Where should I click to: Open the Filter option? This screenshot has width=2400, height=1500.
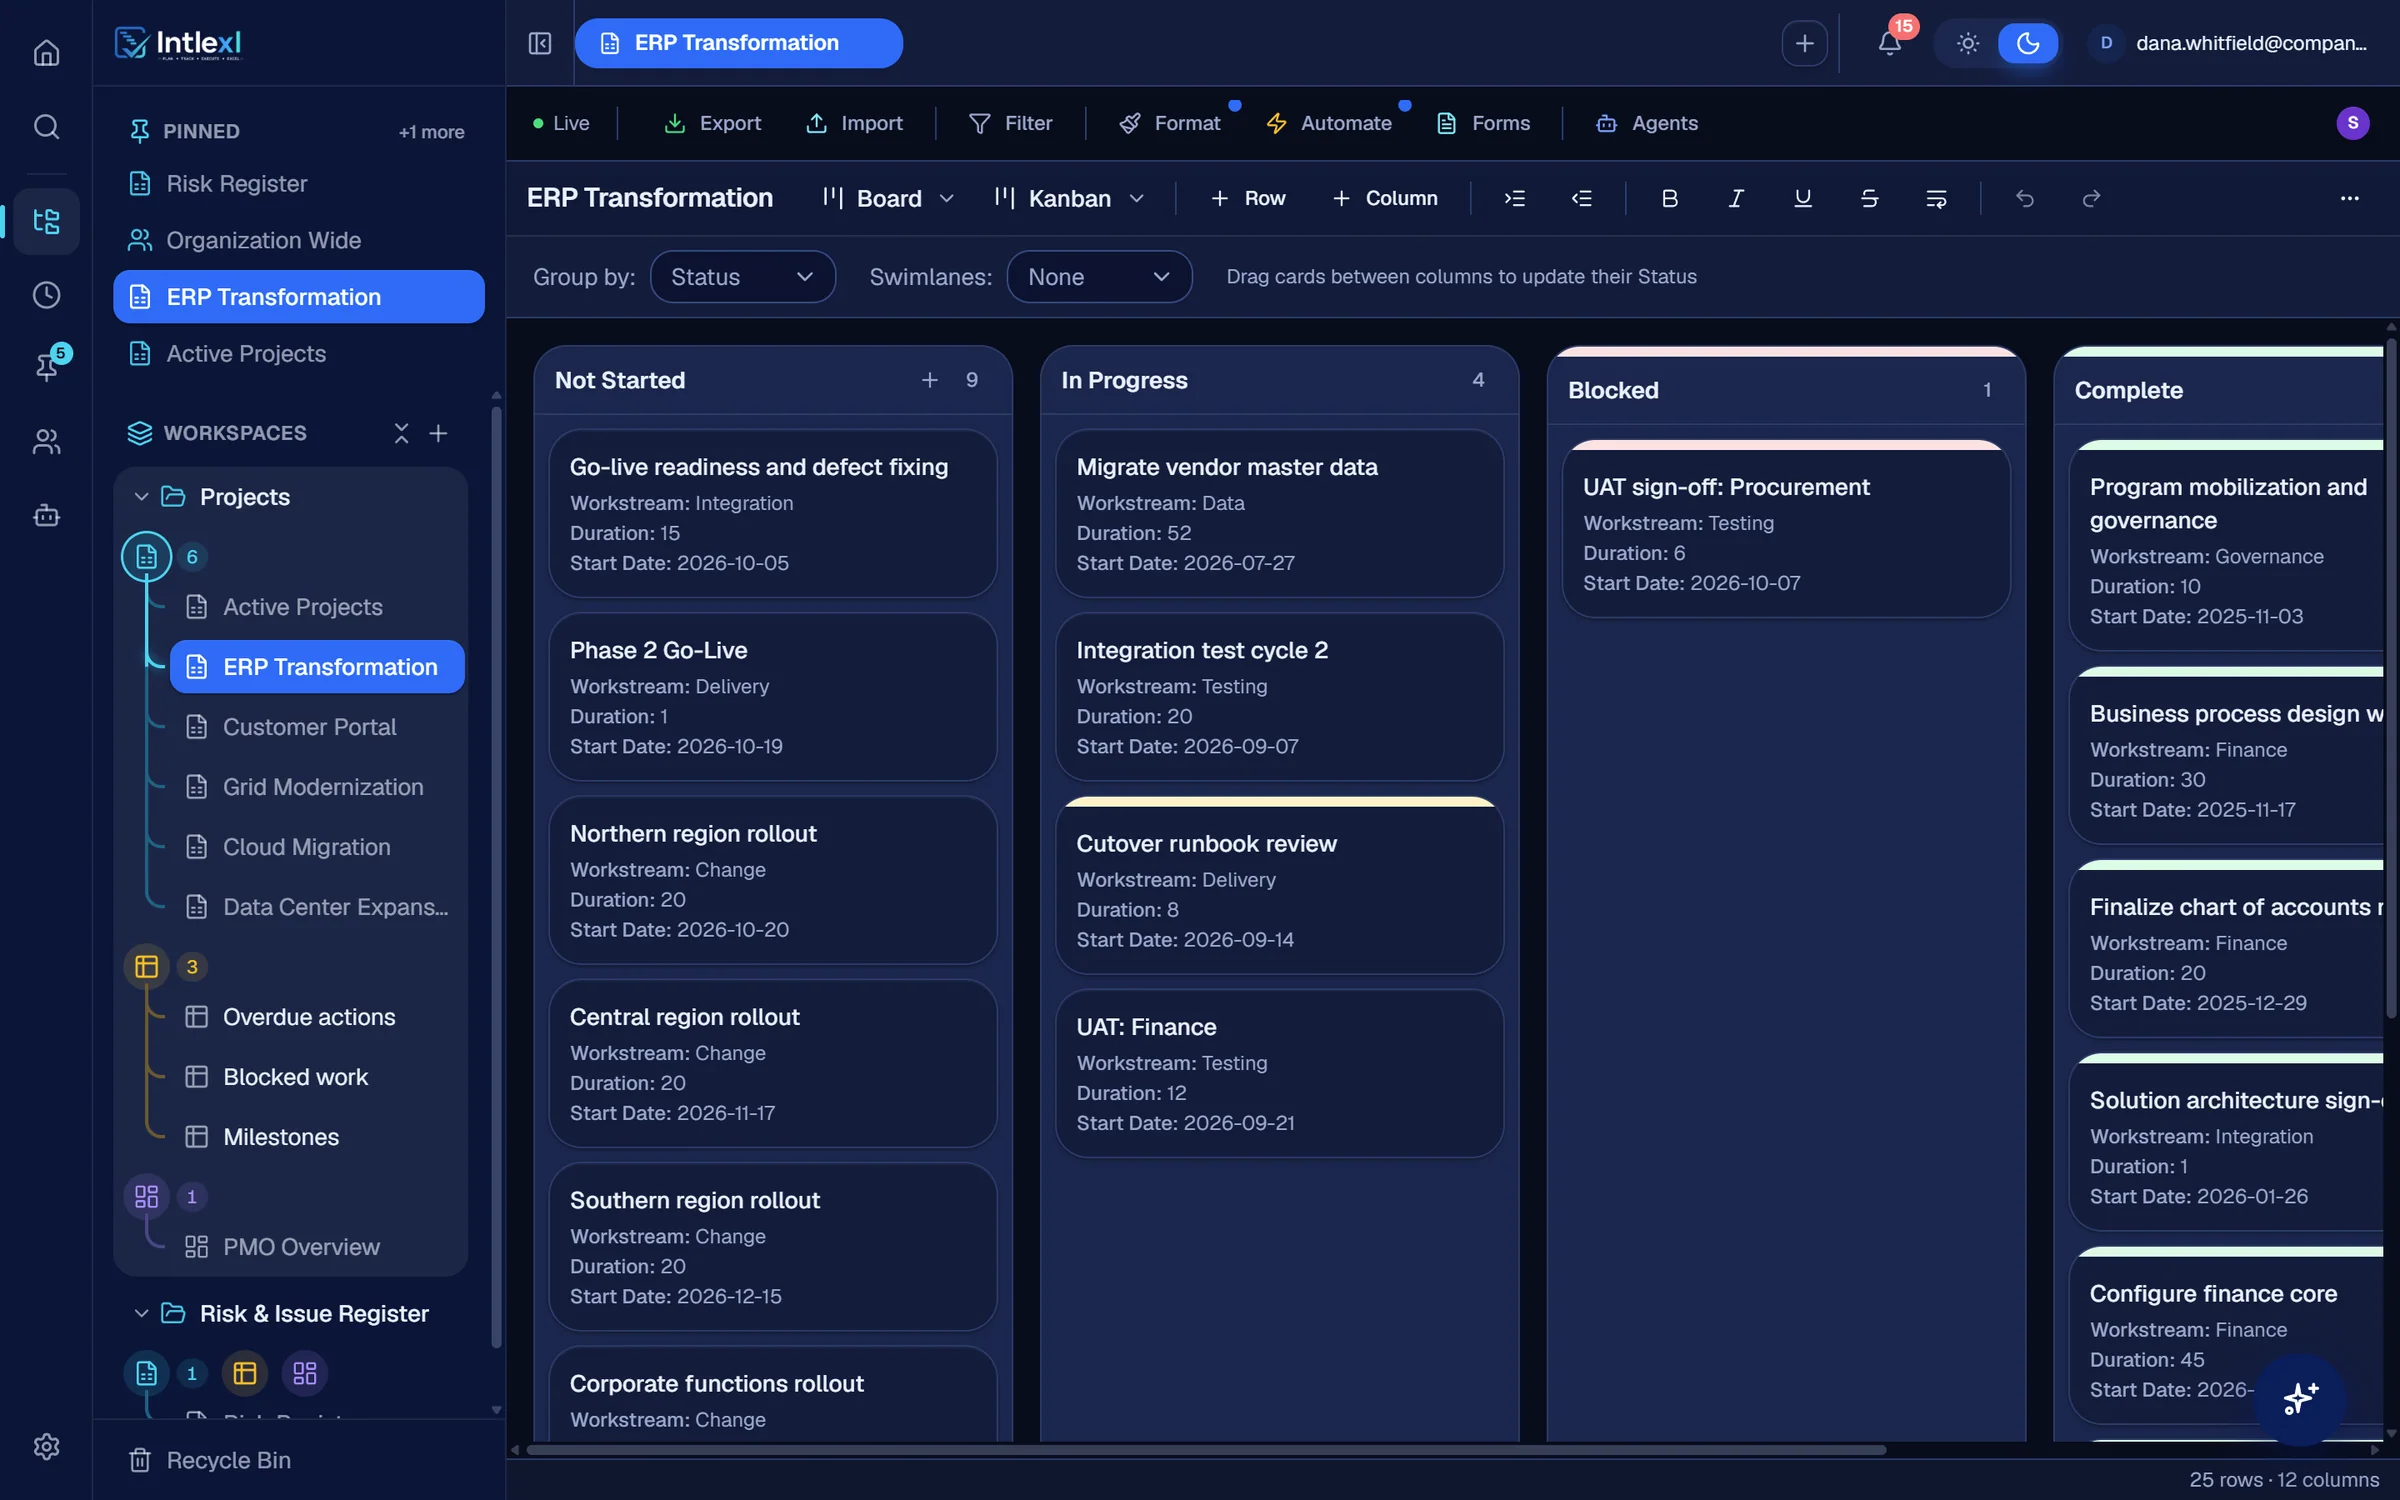1010,123
